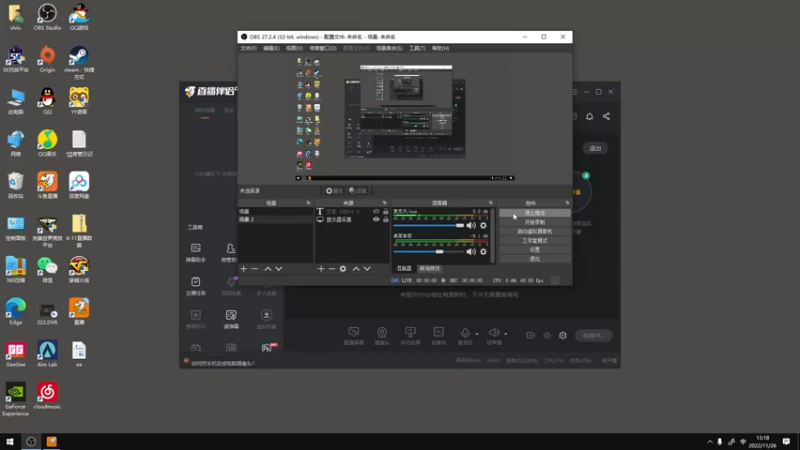Open the 停靠窗口(D) menu in OBS
Screen dimensions: 800x450
pyautogui.click(x=322, y=48)
